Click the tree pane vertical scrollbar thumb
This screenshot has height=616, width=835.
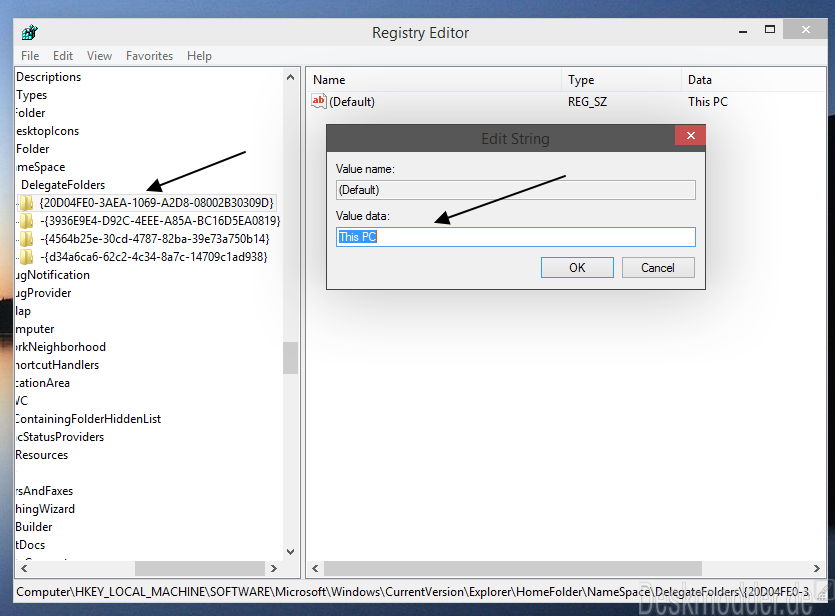pos(290,358)
